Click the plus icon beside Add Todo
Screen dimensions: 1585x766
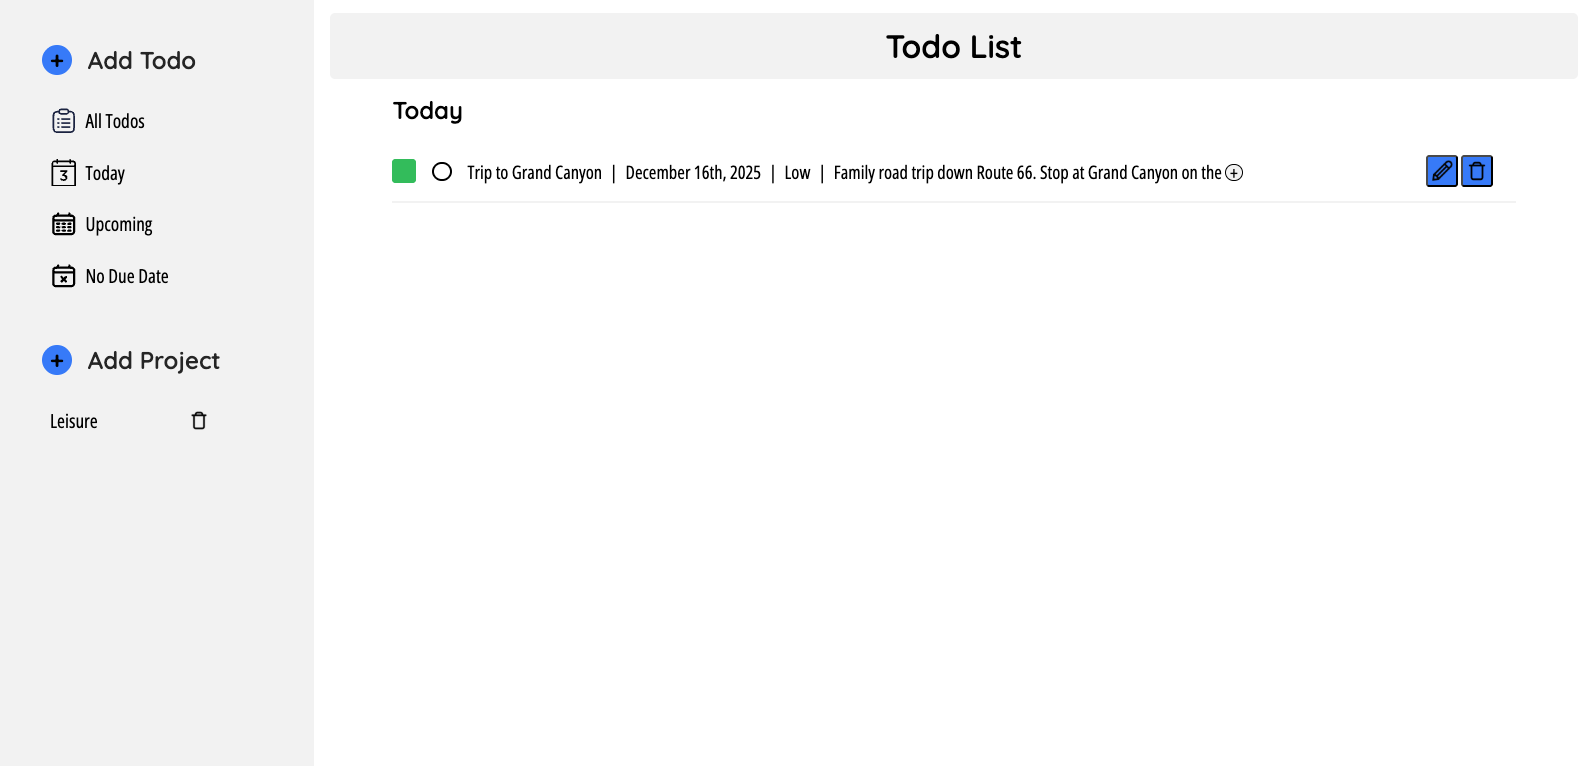pos(56,60)
